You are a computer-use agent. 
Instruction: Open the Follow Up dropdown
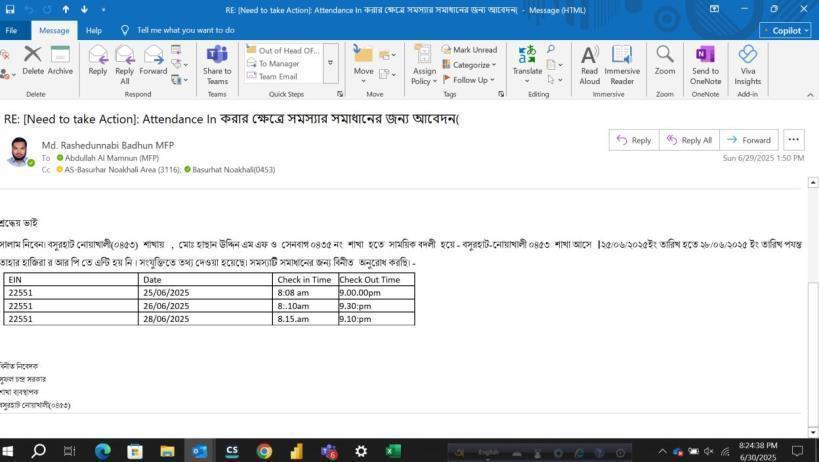click(469, 80)
